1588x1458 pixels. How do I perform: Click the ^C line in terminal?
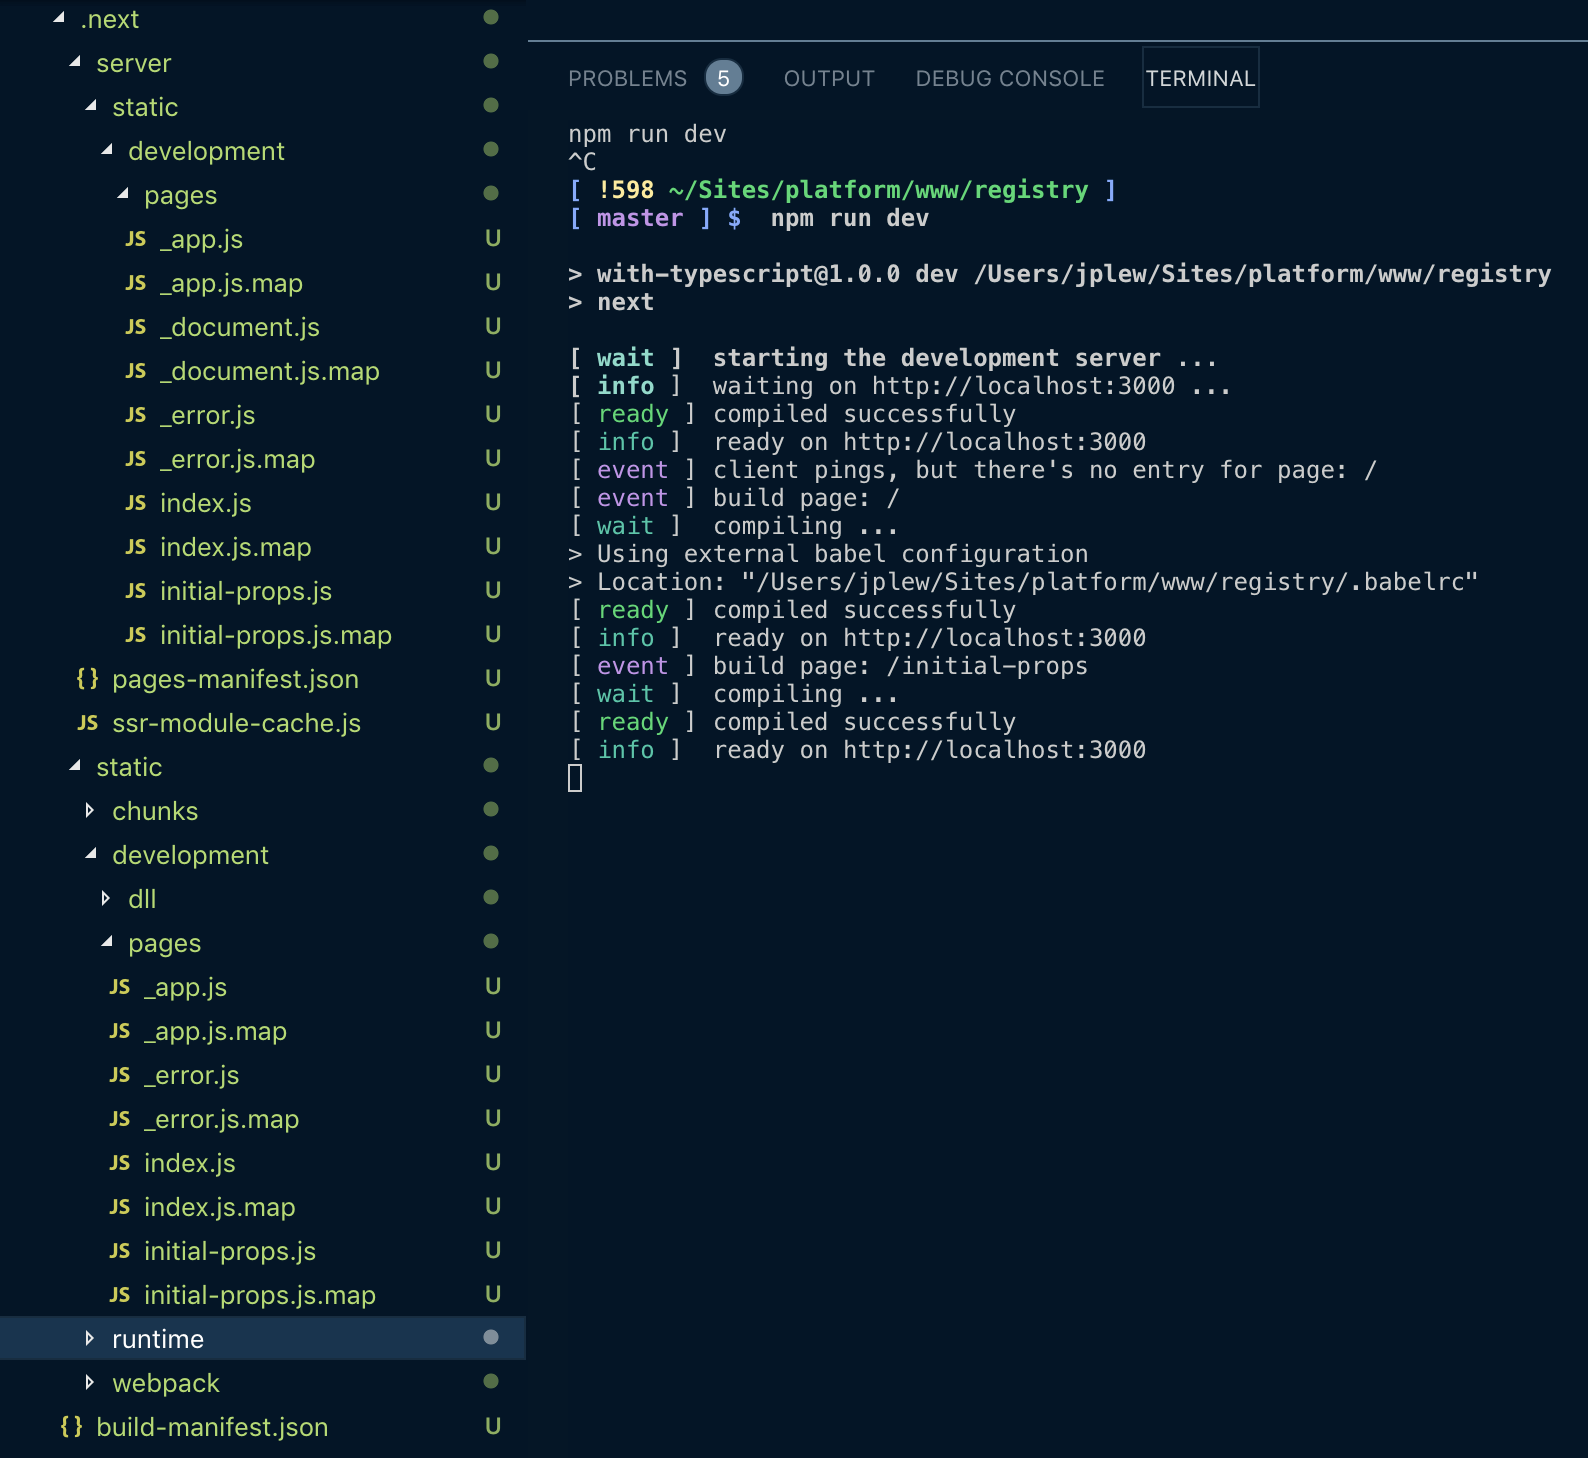(x=582, y=162)
